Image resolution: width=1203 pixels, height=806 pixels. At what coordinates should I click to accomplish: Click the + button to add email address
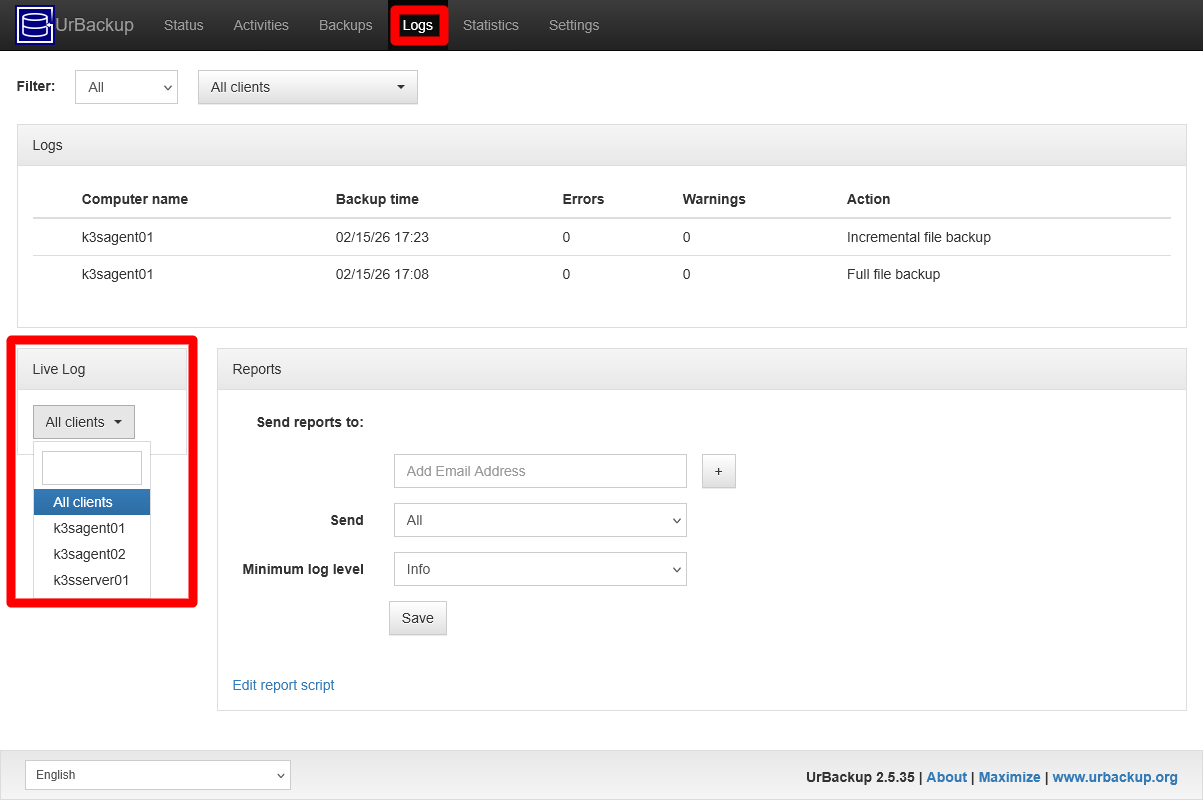(718, 471)
